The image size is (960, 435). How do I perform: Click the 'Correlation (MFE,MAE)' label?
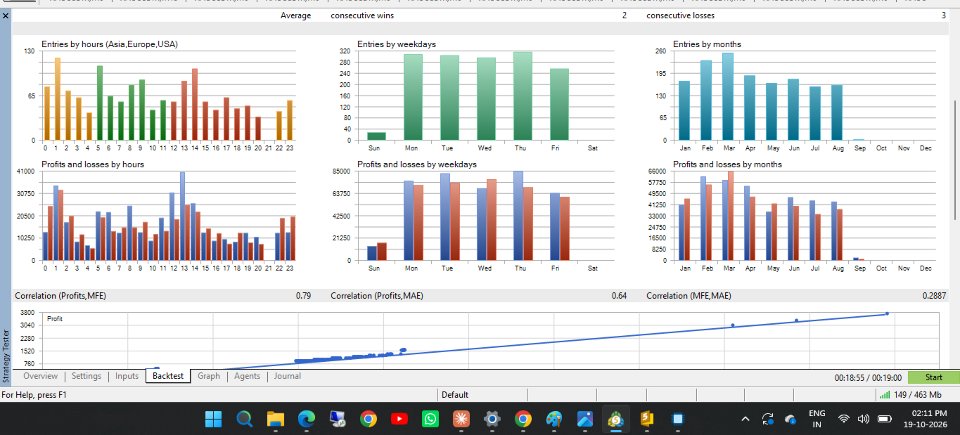click(689, 295)
